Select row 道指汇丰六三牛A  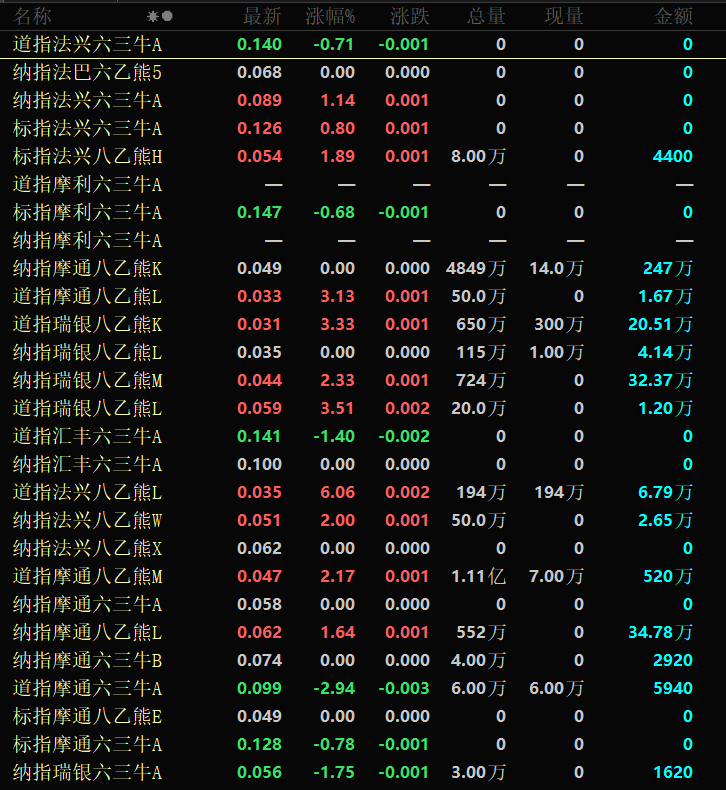click(363, 436)
